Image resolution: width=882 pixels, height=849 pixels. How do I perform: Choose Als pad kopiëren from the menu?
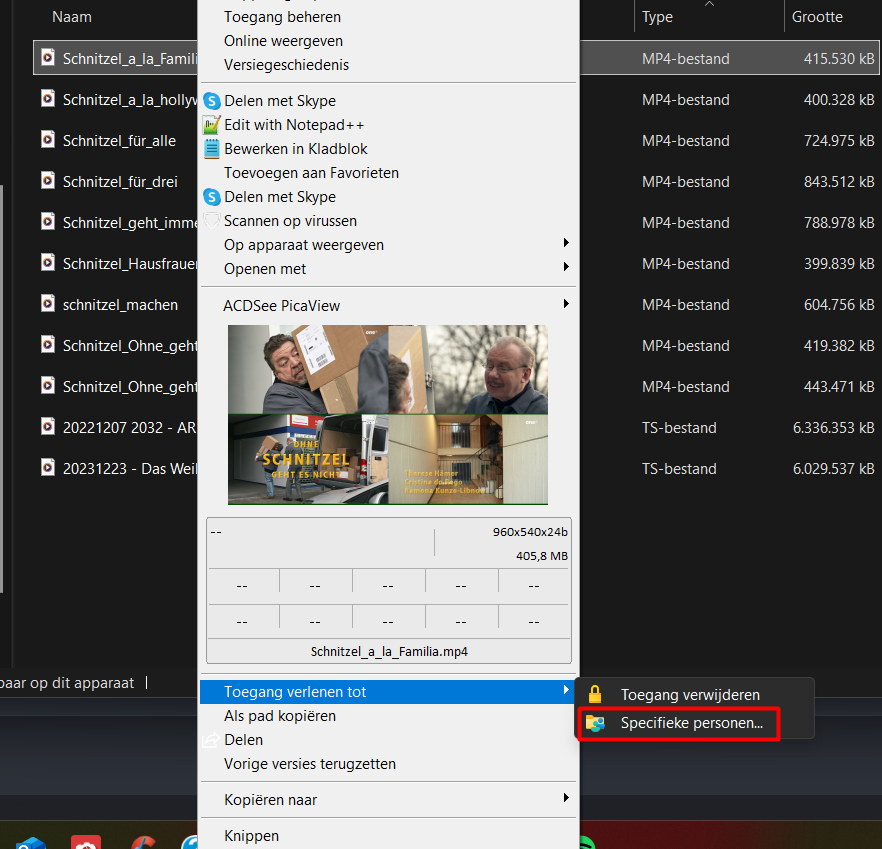(x=280, y=716)
